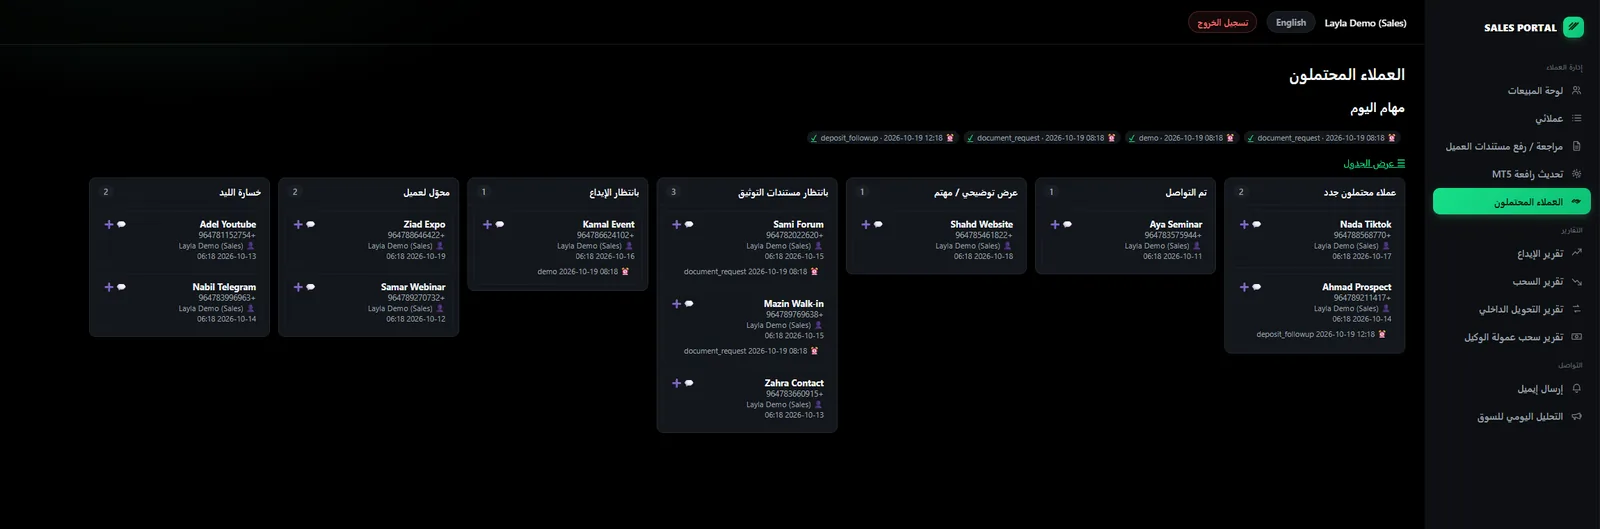This screenshot has width=1600, height=529.
Task: Click document_request reminder under Sami Forum
Action: point(751,272)
